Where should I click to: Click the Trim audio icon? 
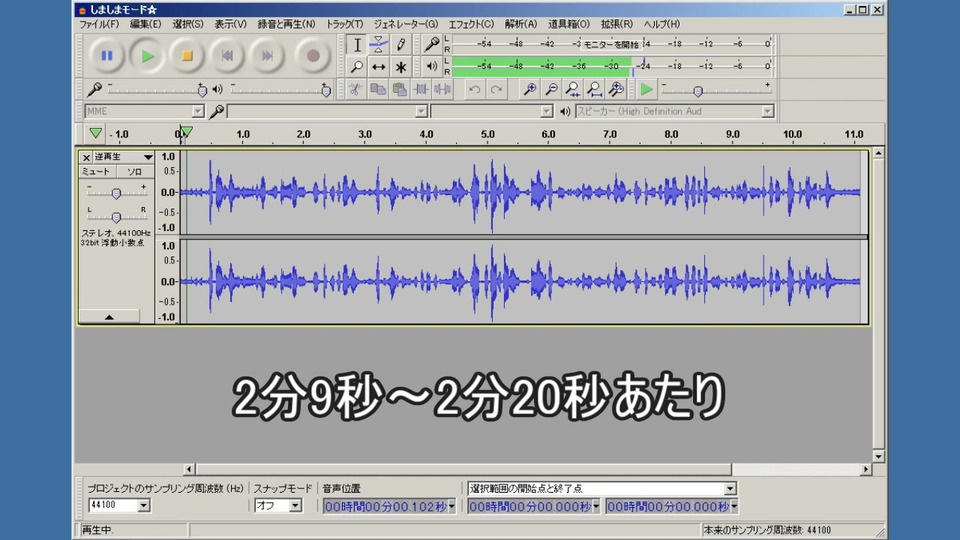[421, 89]
